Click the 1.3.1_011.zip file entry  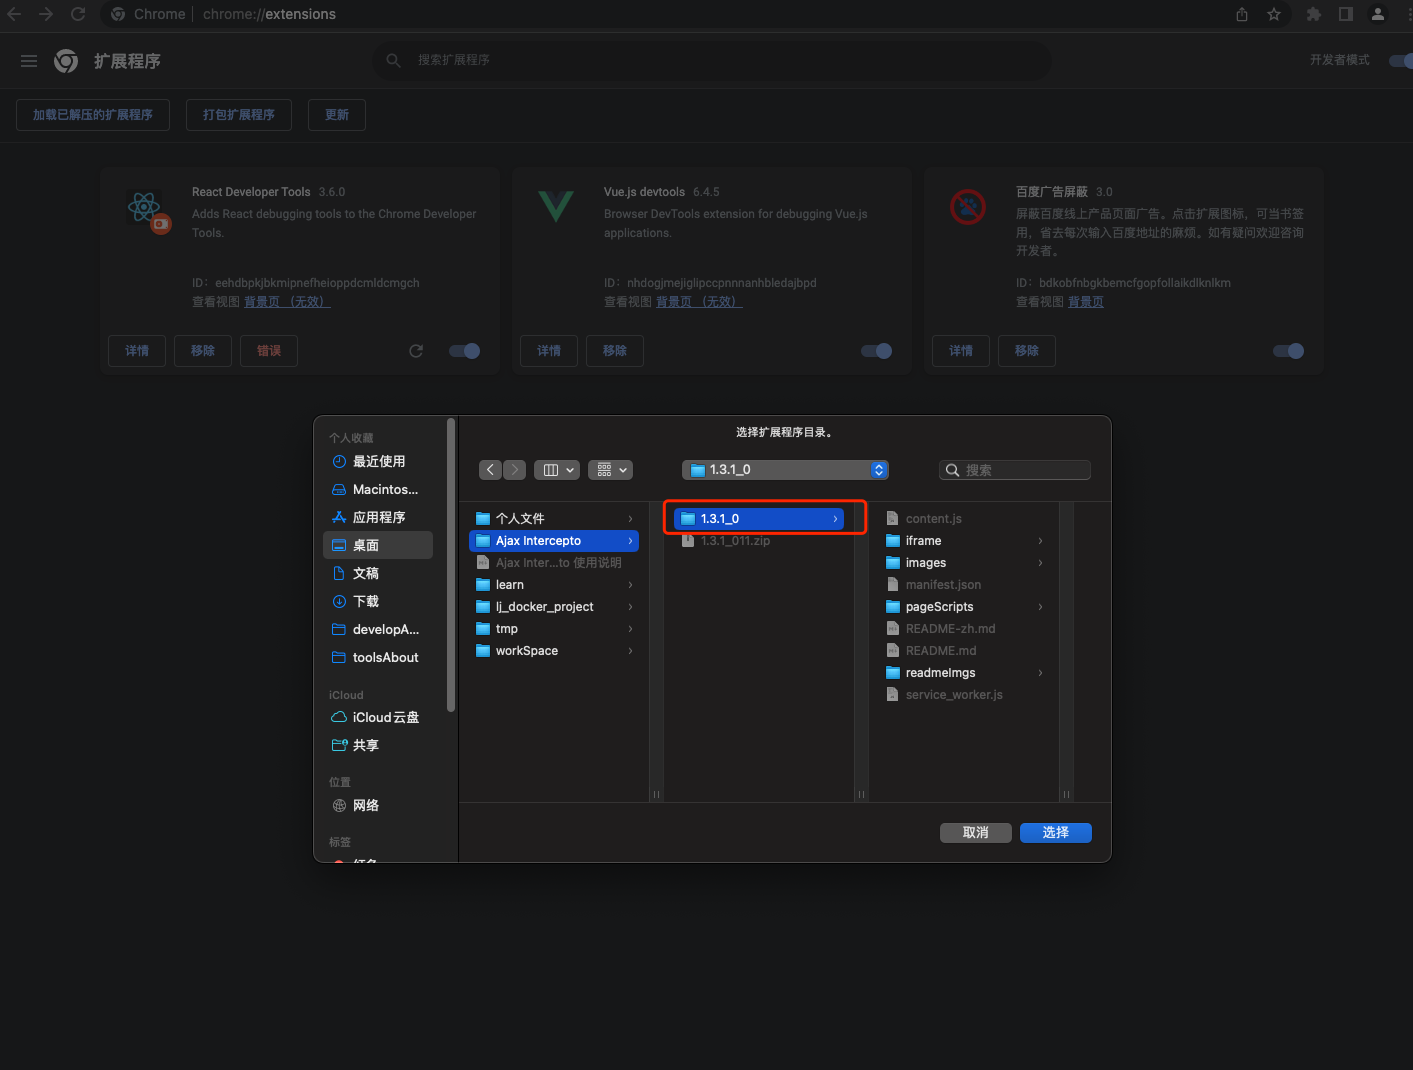pyautogui.click(x=759, y=541)
